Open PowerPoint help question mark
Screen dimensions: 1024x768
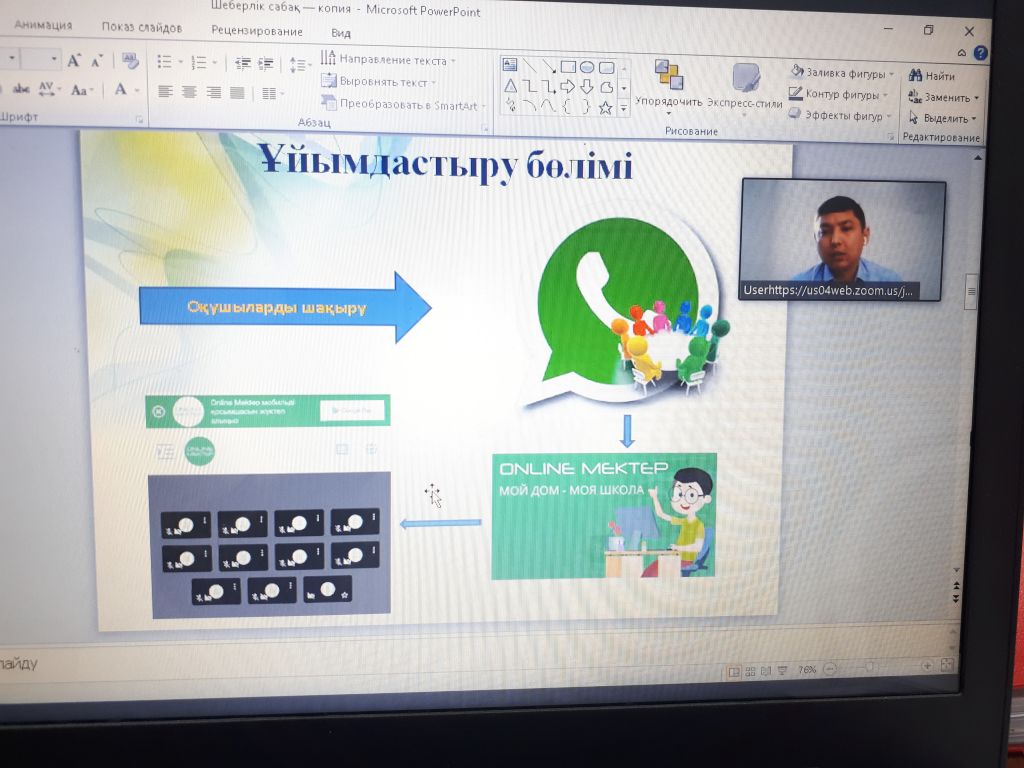980,54
